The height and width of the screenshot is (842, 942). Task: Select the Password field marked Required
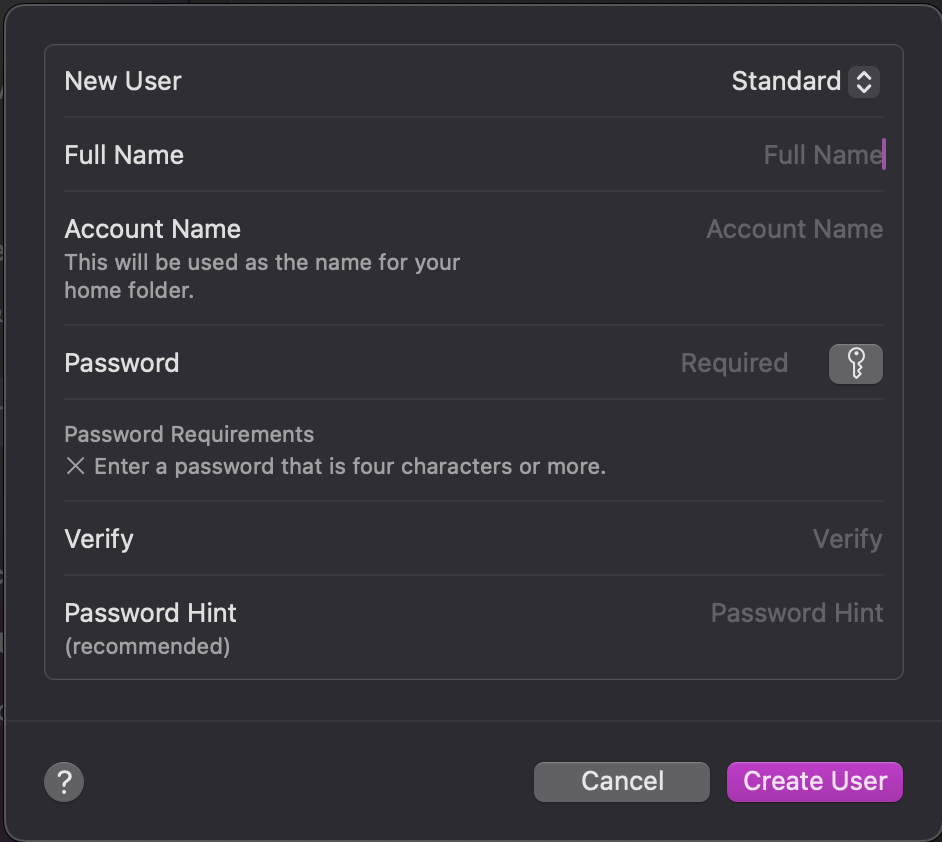[x=734, y=363]
